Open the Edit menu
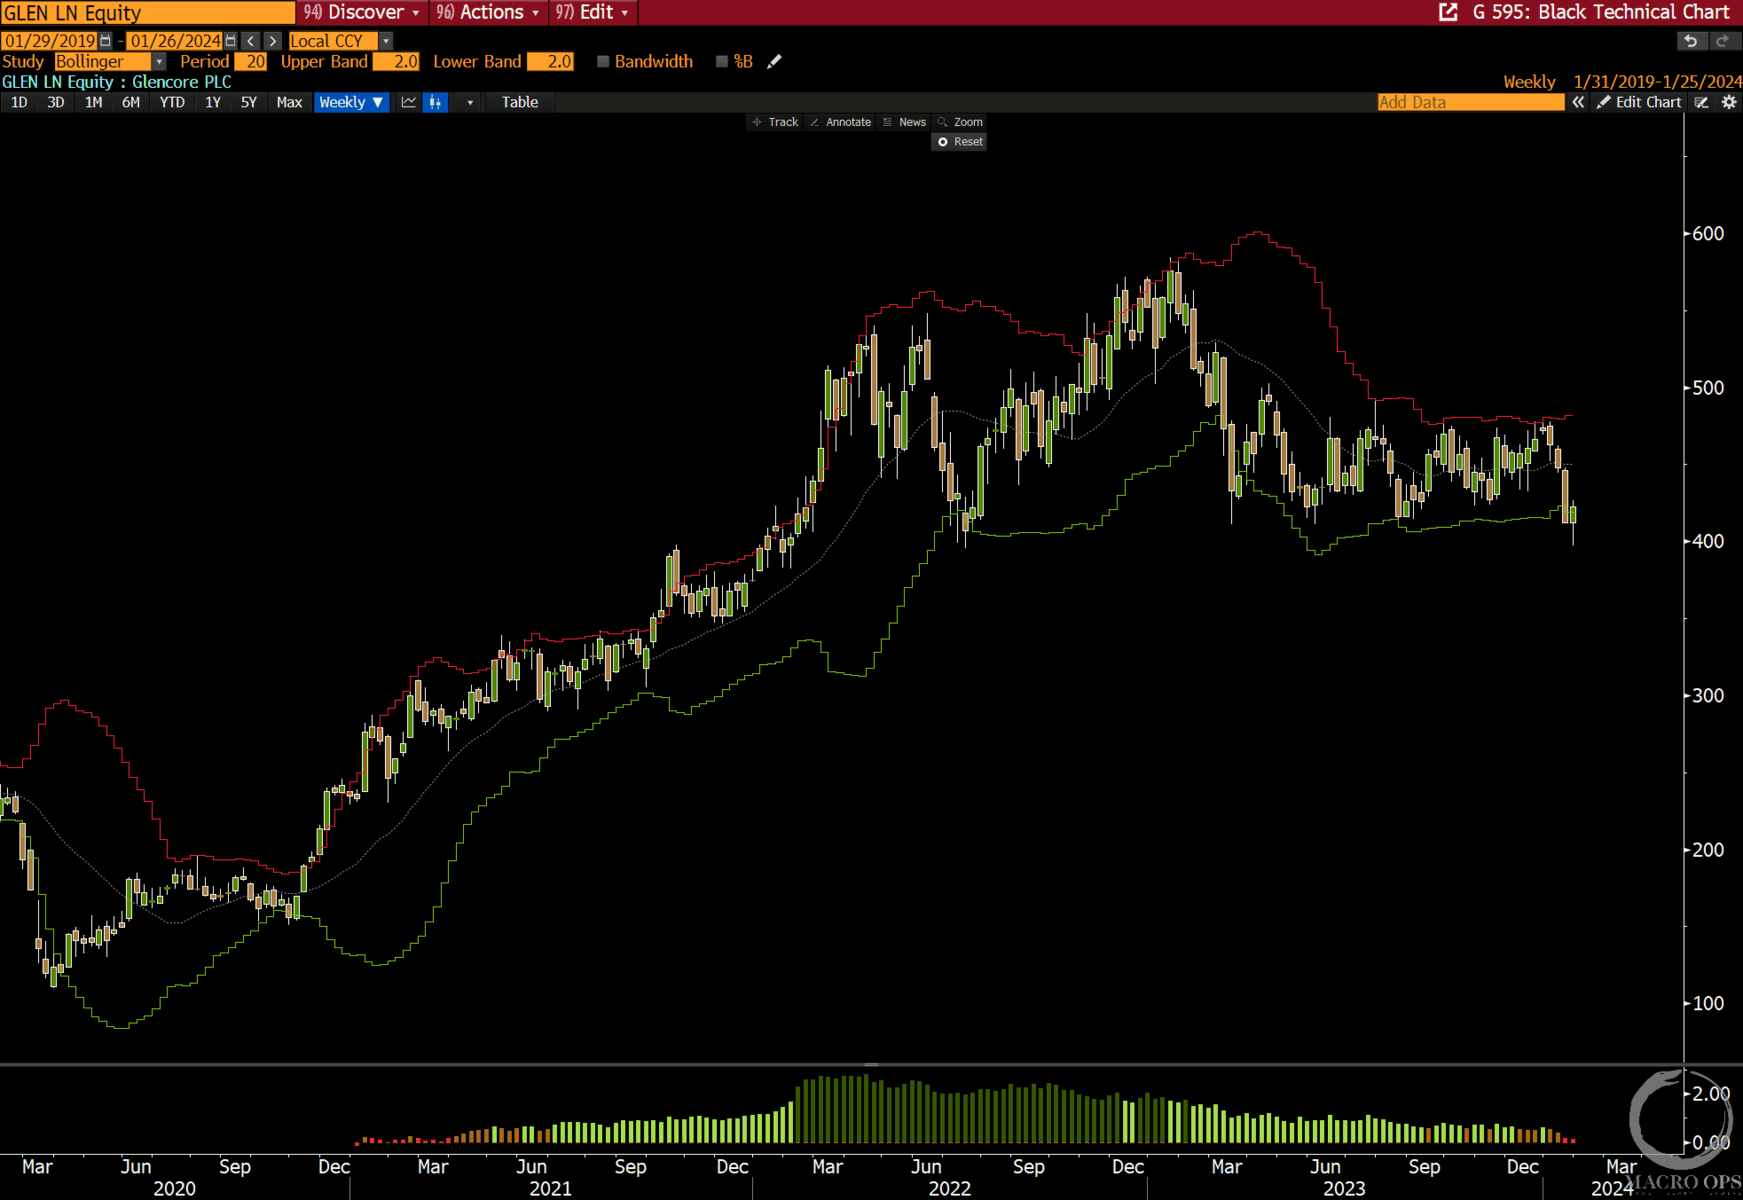This screenshot has width=1743, height=1200. pyautogui.click(x=593, y=12)
